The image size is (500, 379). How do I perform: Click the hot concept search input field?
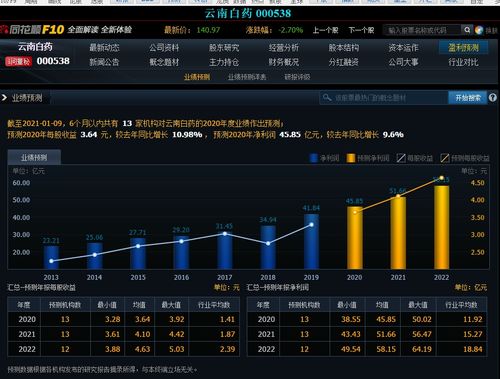[x=383, y=98]
